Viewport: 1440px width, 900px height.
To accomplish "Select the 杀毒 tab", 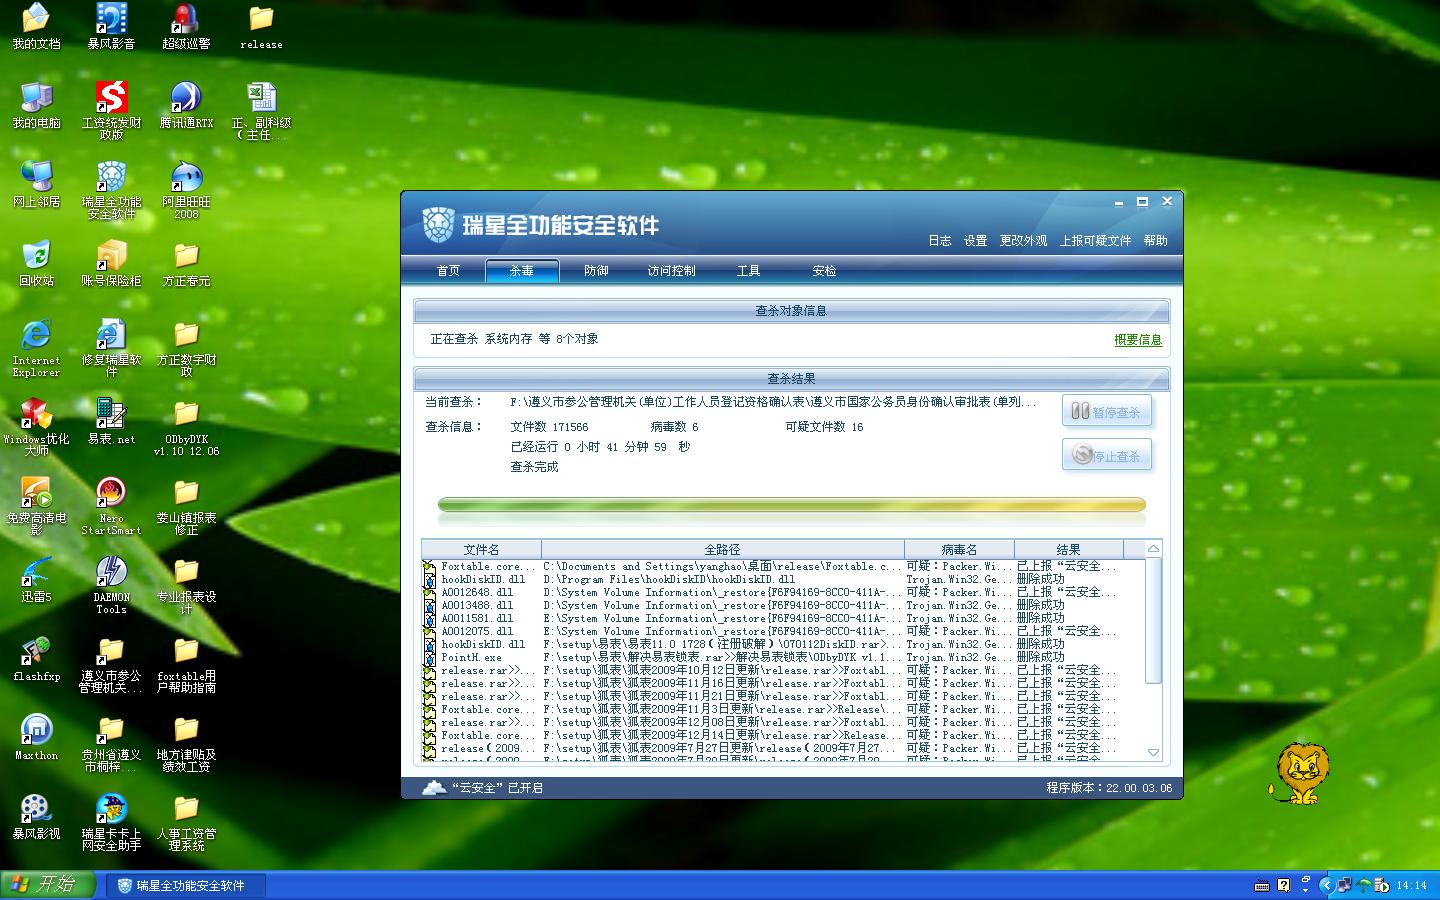I will pos(522,271).
